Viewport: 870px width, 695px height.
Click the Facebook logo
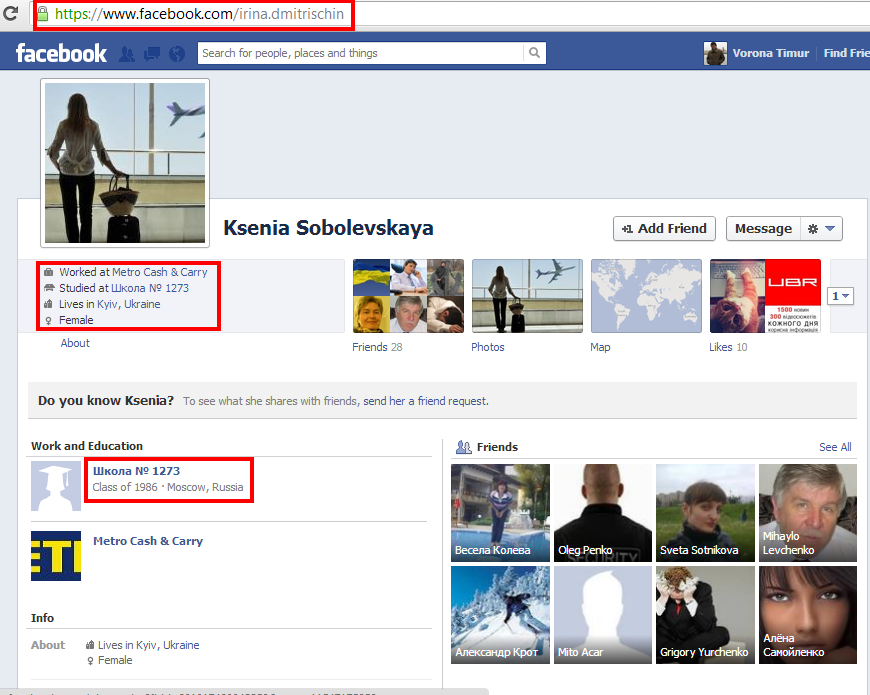coord(61,54)
